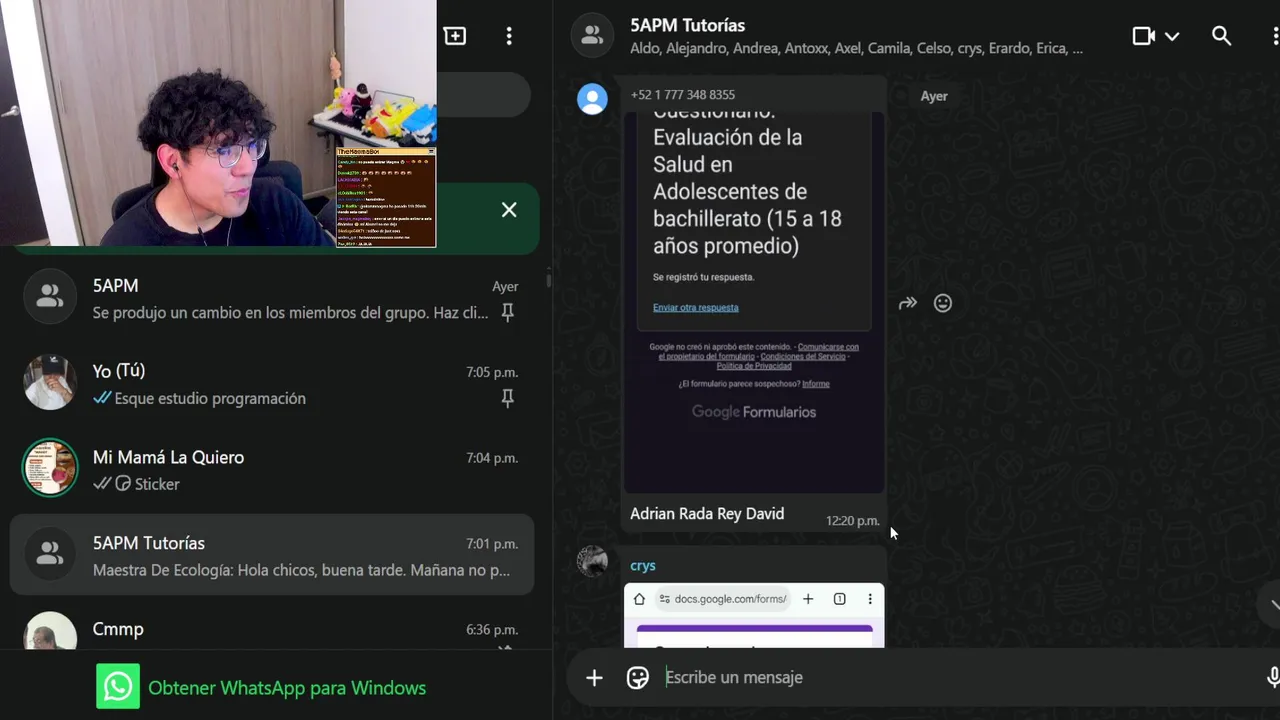This screenshot has width=1280, height=720.
Task: Click the sidebar search bar
Action: 483,96
